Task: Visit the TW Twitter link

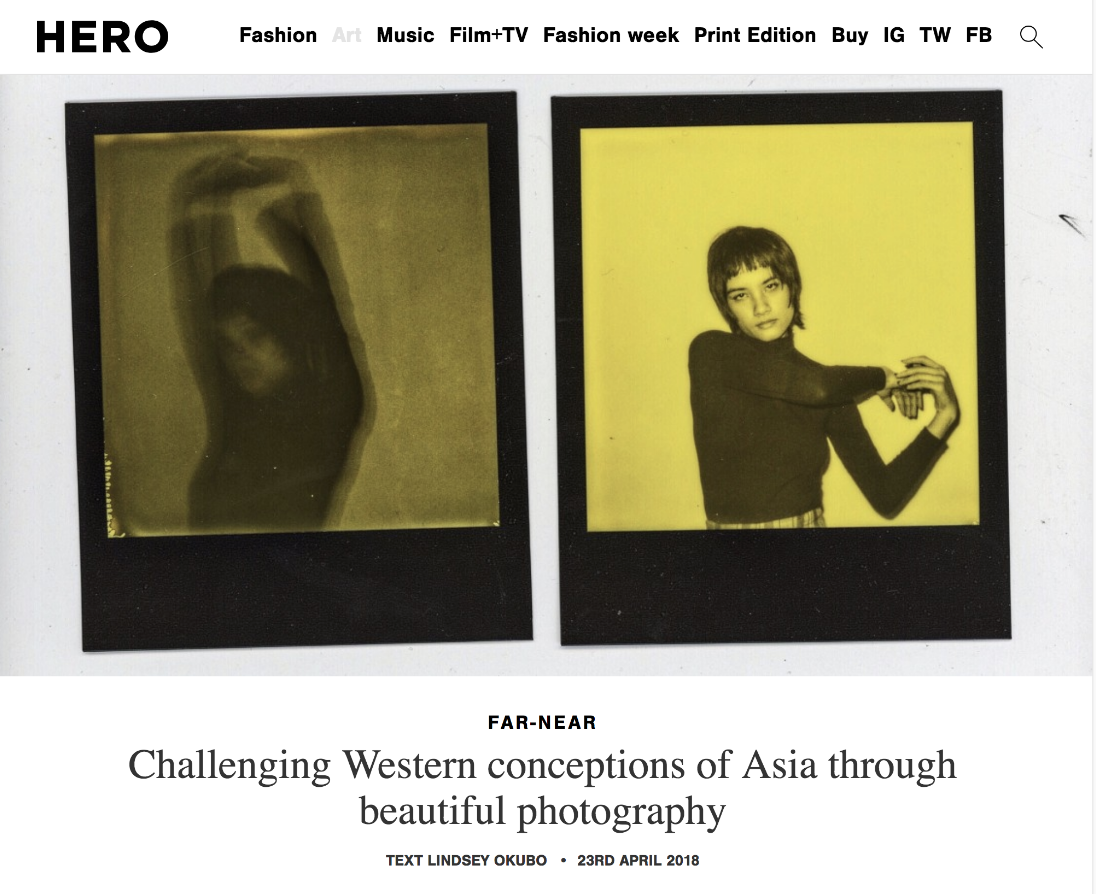Action: point(935,35)
